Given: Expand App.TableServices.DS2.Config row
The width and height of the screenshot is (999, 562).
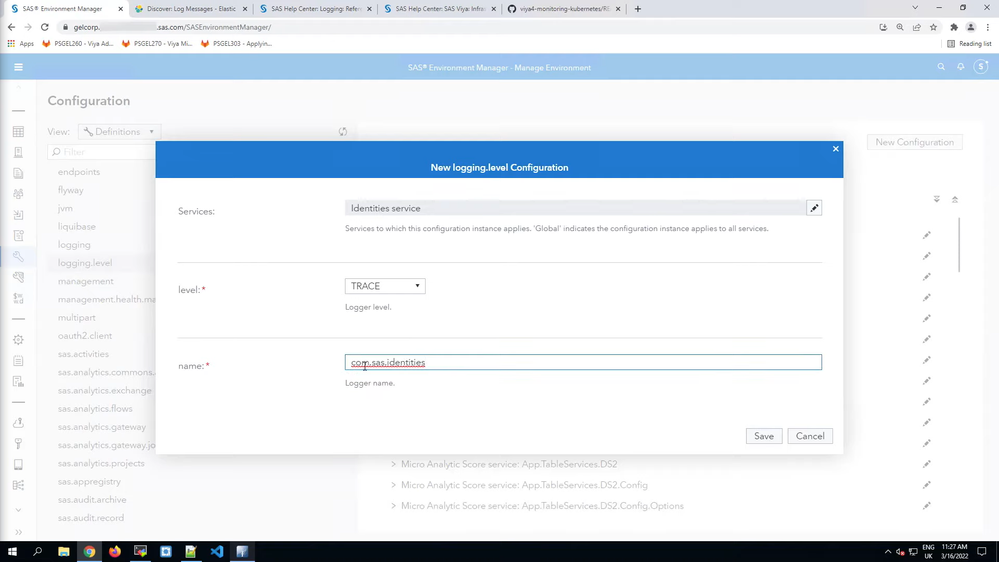Looking at the screenshot, I should coord(393,485).
